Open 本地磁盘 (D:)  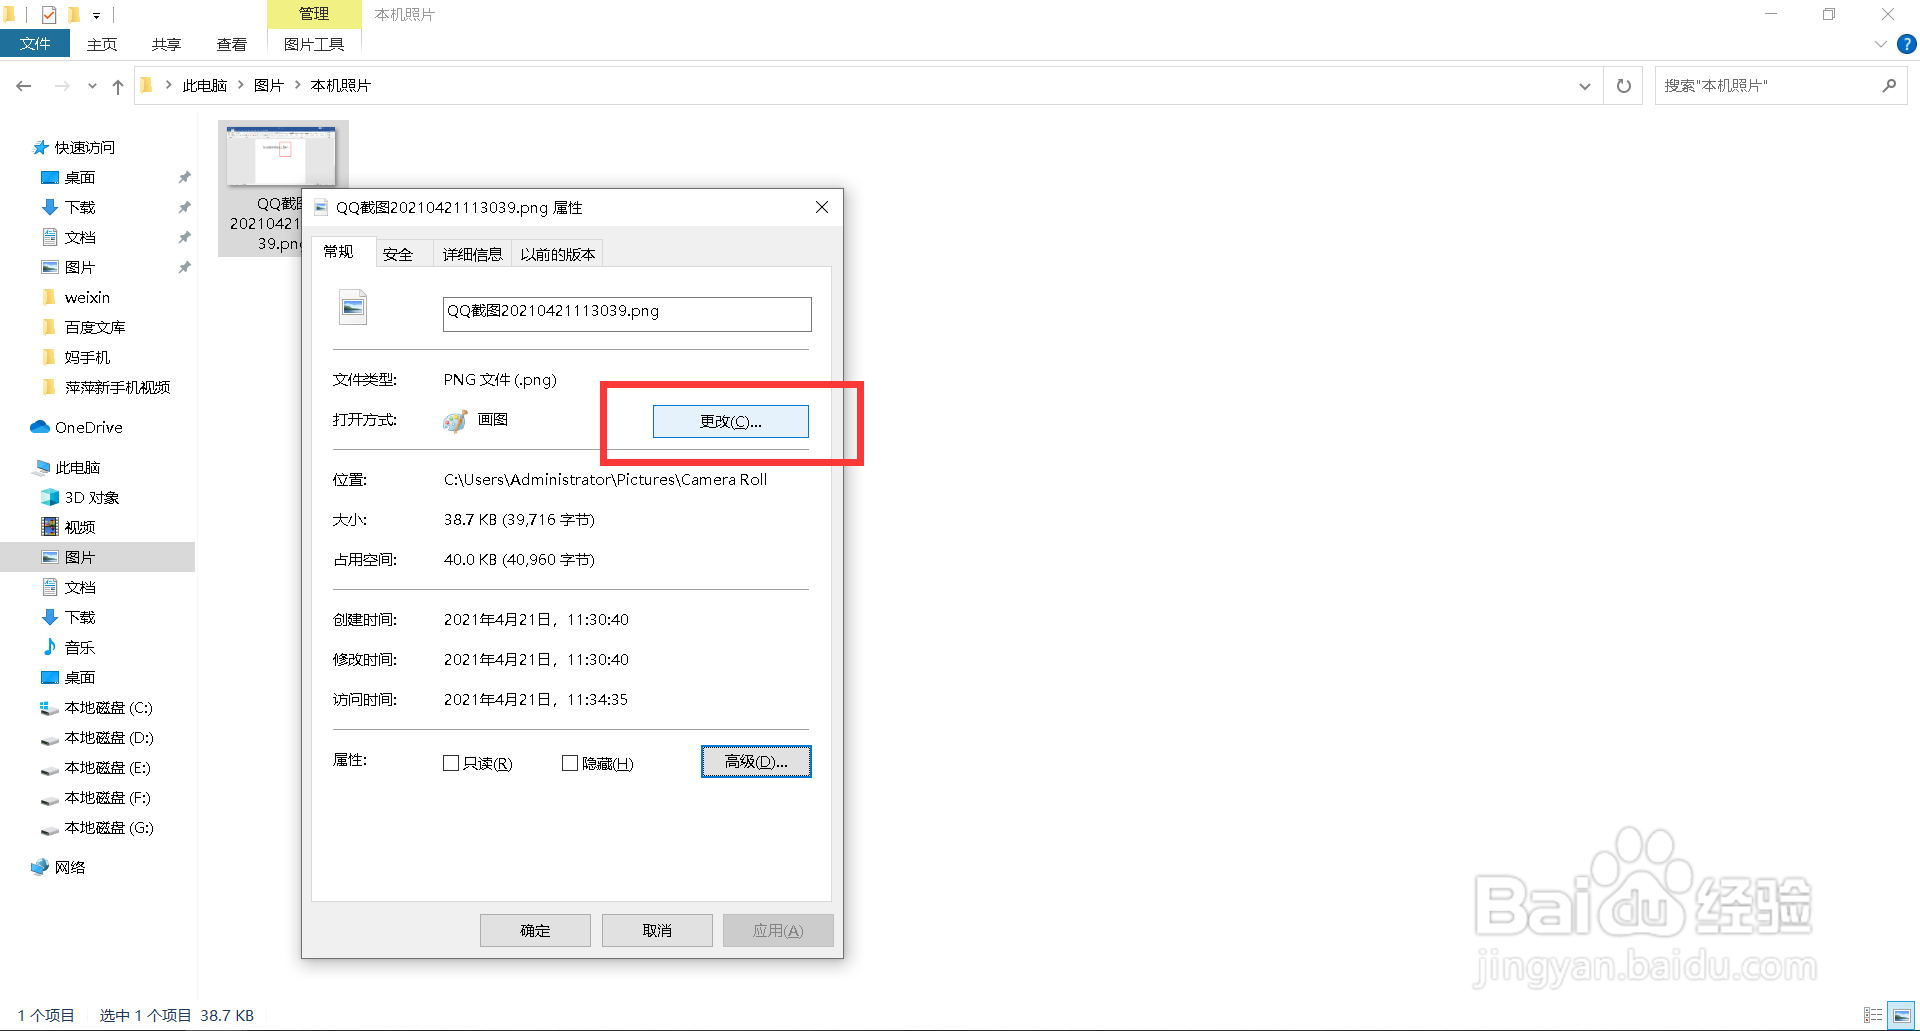(108, 737)
